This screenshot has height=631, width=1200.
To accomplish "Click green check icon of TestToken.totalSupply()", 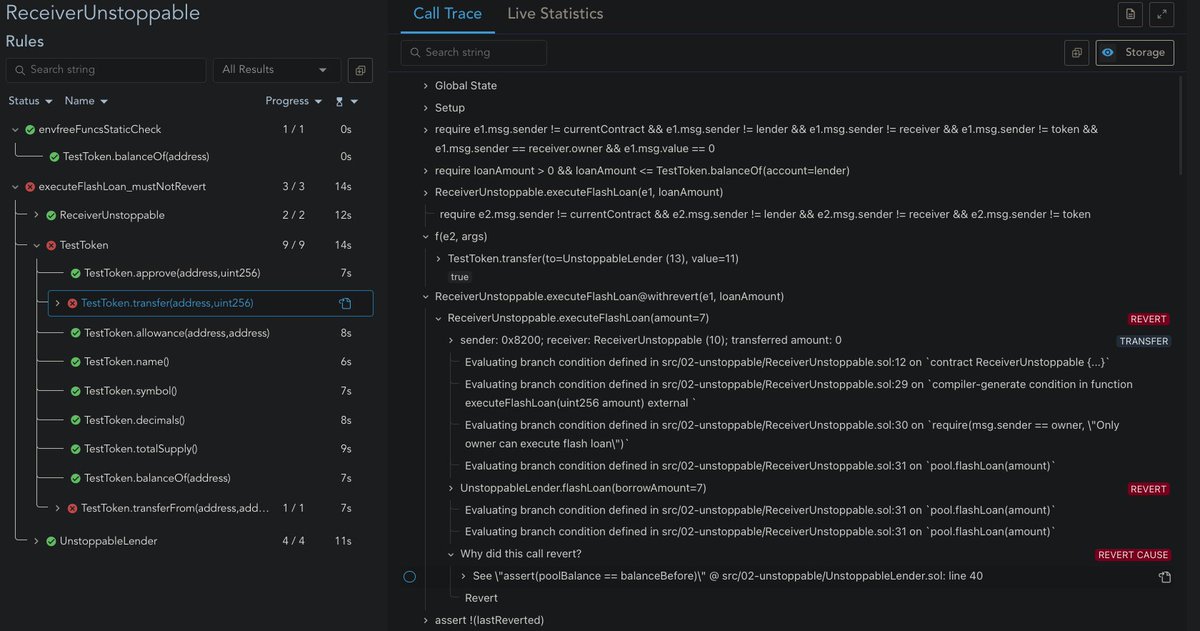I will tap(76, 450).
